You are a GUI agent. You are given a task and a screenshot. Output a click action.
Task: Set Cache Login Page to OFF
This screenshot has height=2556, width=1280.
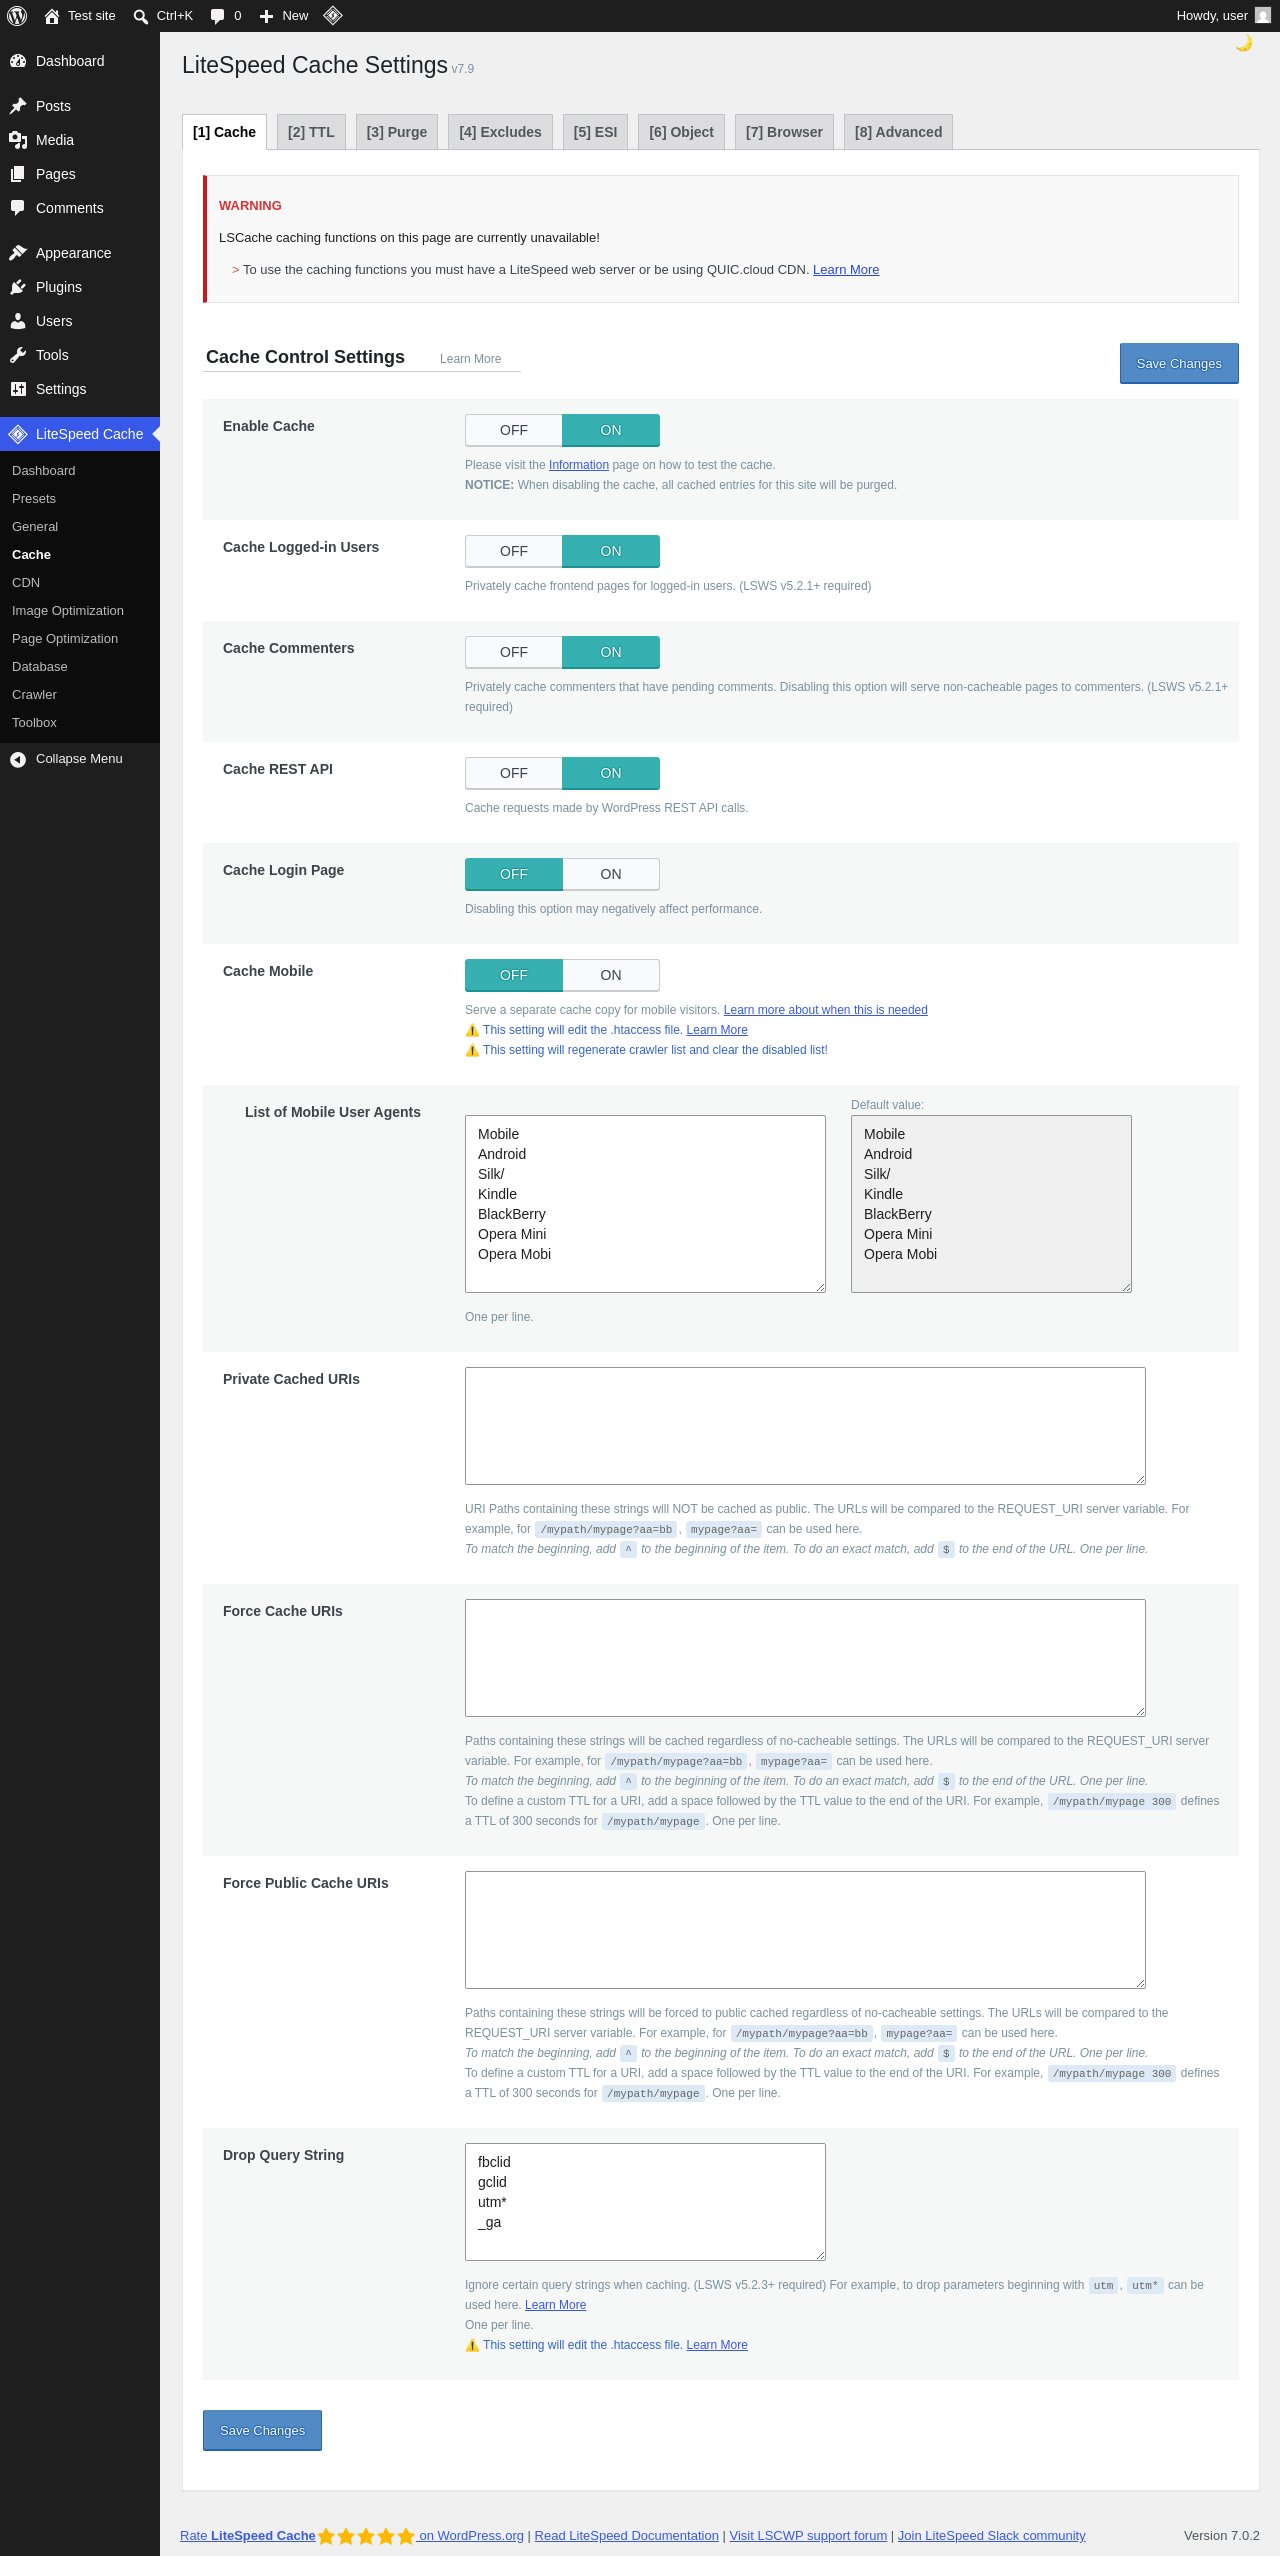tap(514, 874)
